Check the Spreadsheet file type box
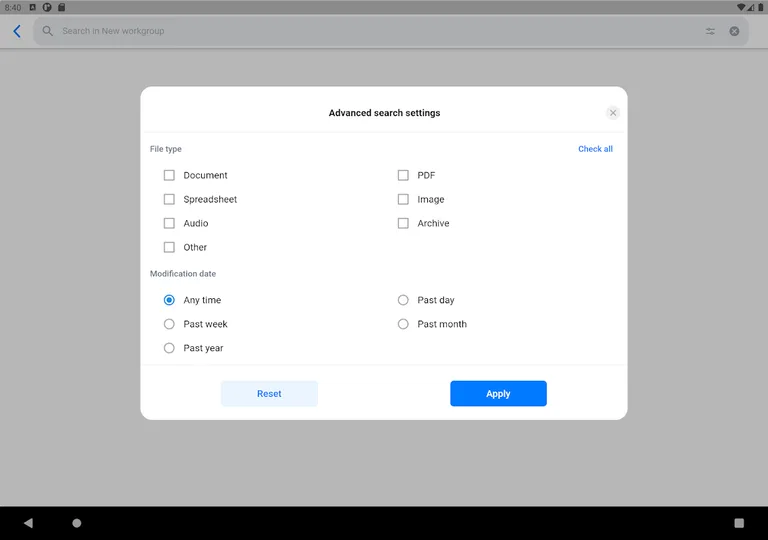 click(169, 199)
